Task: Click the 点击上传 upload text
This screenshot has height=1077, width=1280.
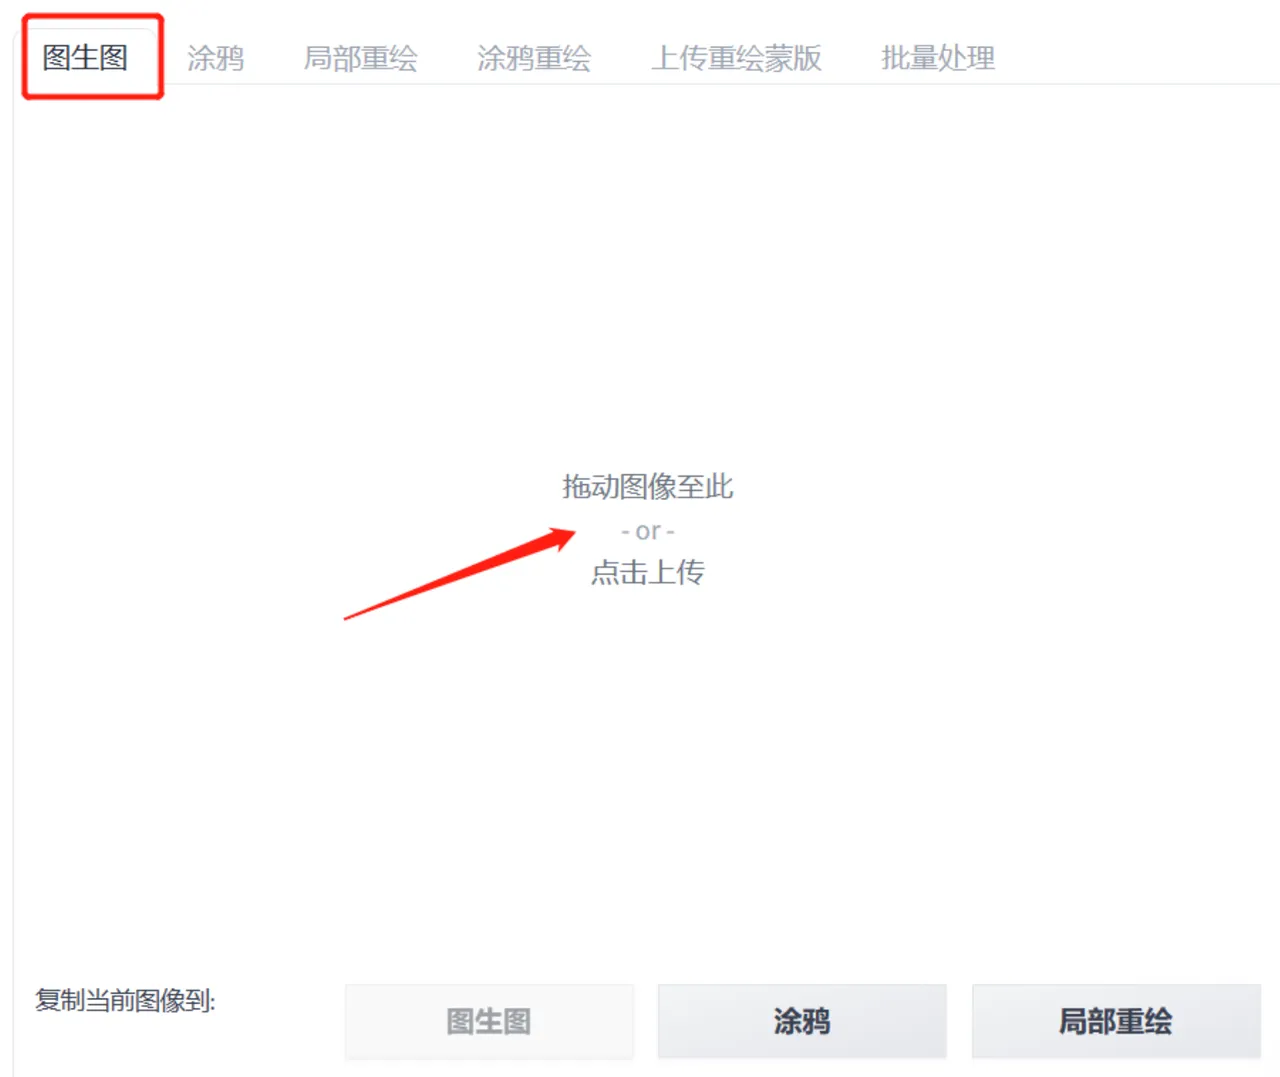Action: (648, 572)
